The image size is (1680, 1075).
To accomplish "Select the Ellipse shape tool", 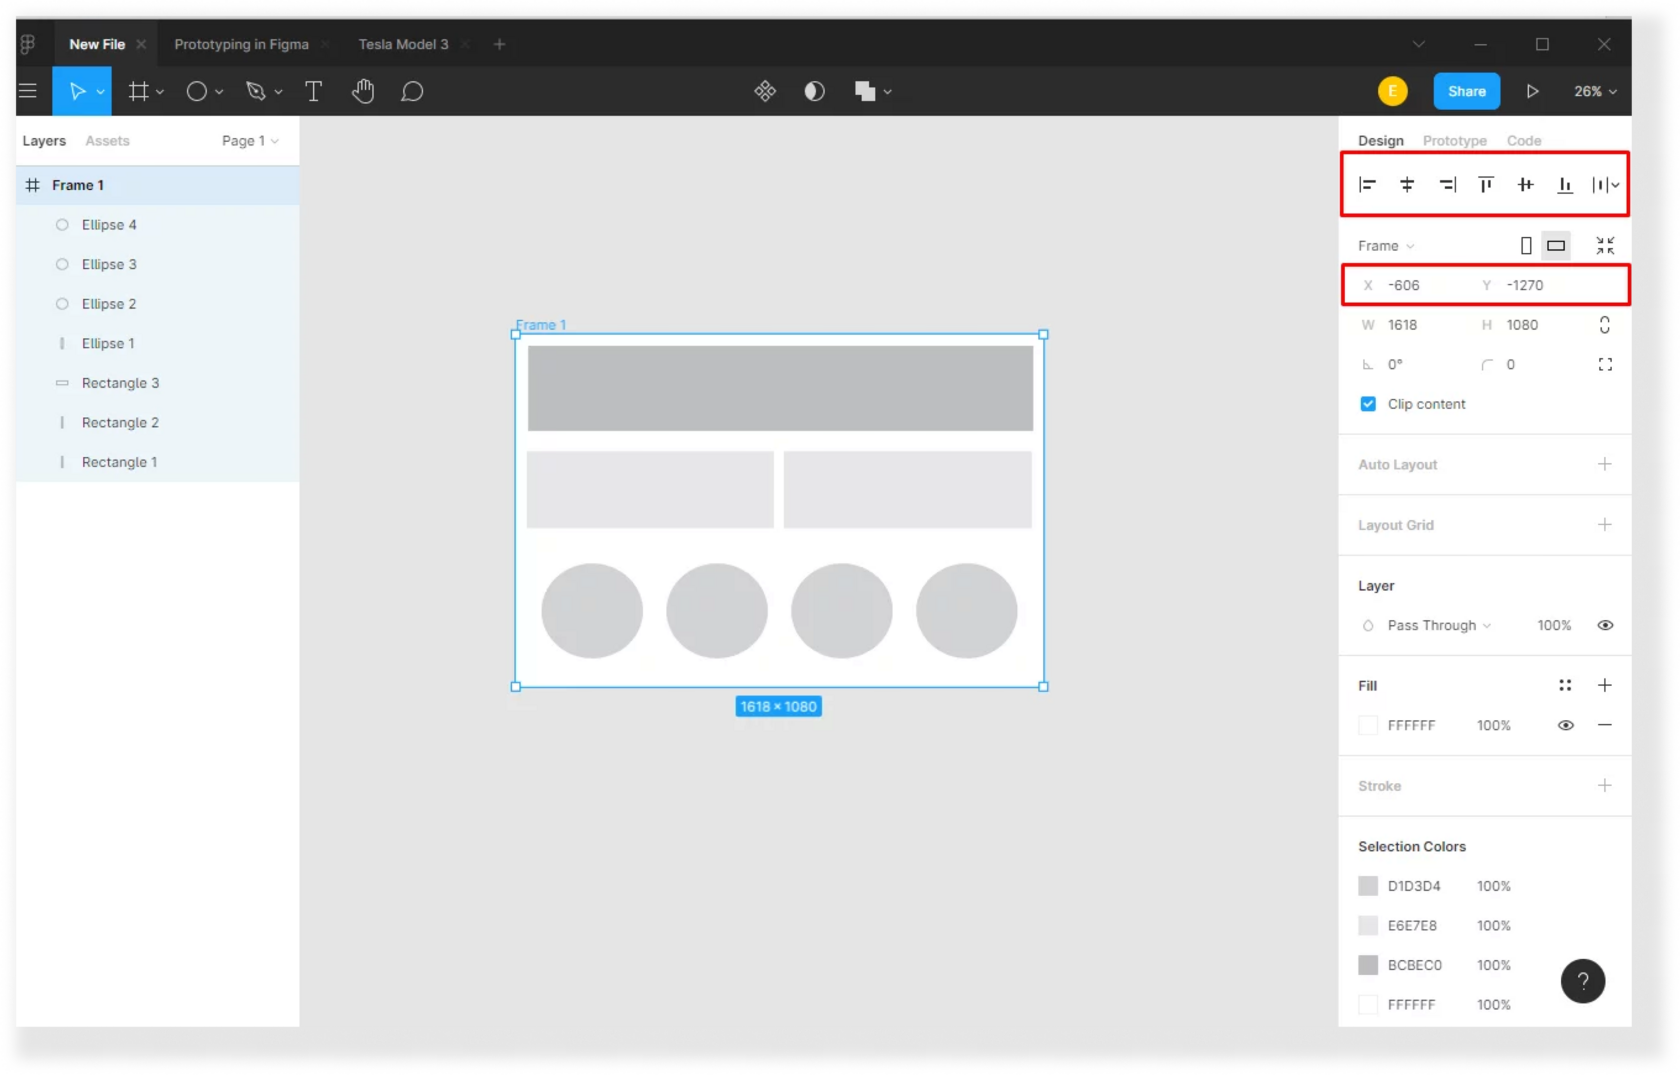I will pos(196,91).
